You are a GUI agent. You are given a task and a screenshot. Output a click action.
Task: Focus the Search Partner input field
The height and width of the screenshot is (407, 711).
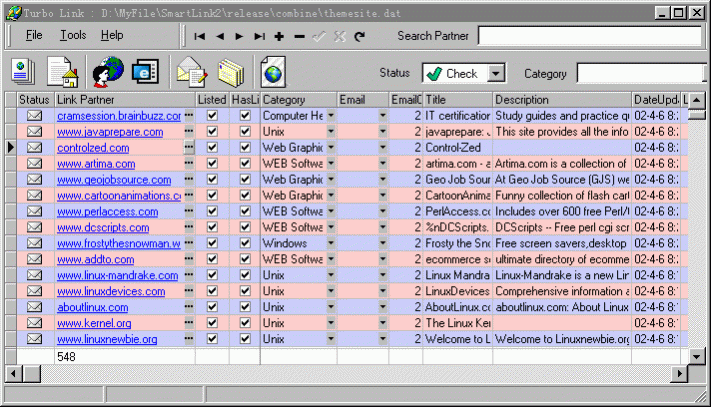[x=590, y=36]
